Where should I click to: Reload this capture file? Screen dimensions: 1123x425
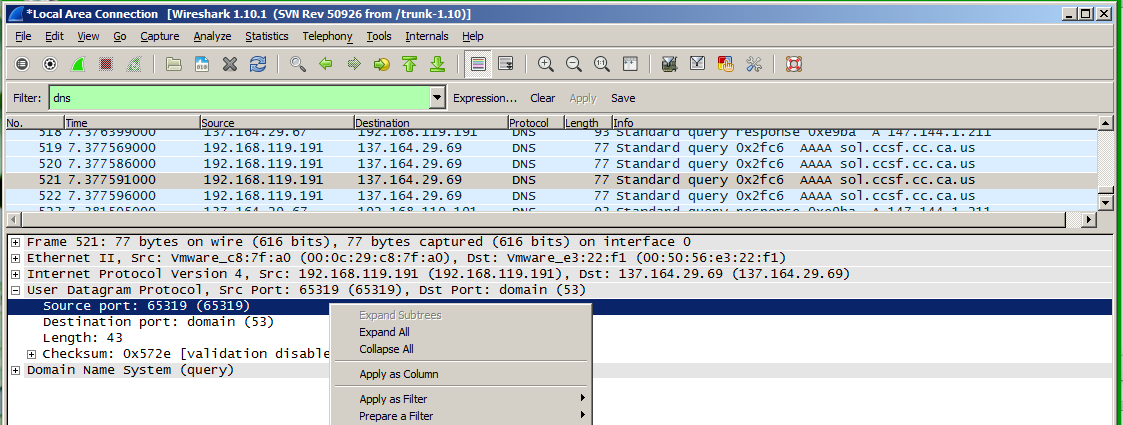[258, 65]
